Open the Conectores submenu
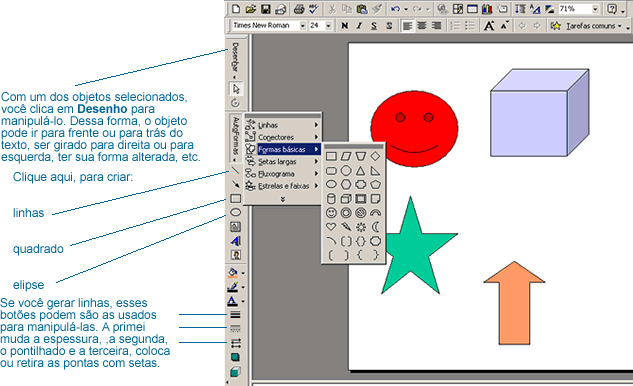633x386 pixels. [x=283, y=137]
